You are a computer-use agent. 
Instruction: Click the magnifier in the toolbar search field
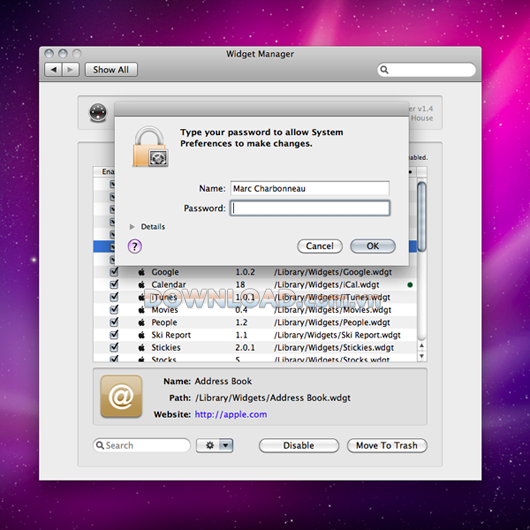click(x=384, y=70)
